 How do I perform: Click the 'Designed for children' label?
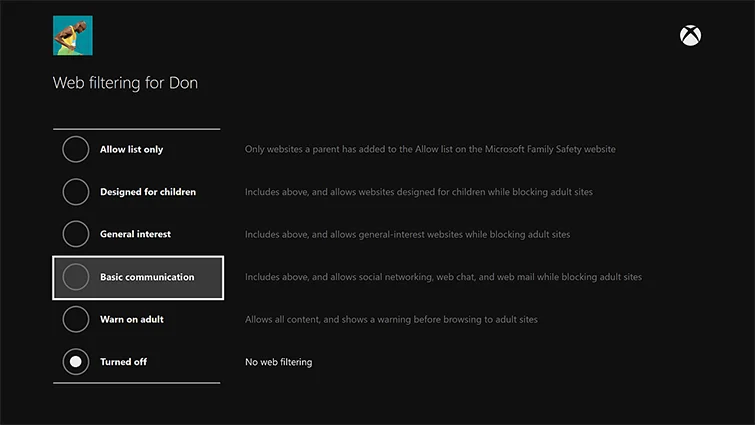pos(148,192)
